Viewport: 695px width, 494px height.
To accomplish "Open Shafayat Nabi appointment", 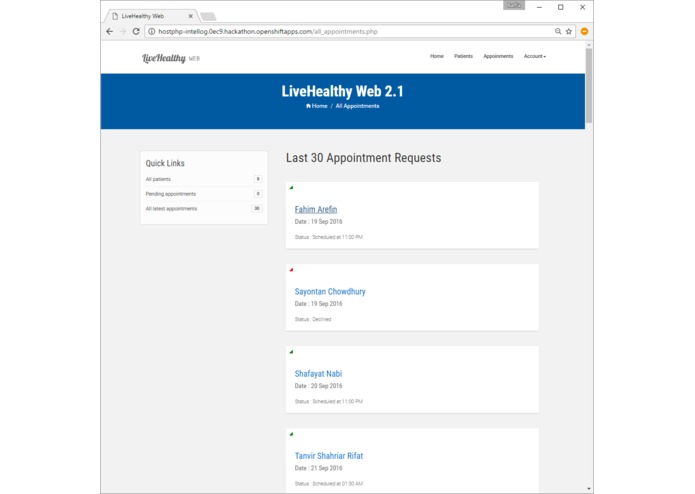I will [x=318, y=373].
